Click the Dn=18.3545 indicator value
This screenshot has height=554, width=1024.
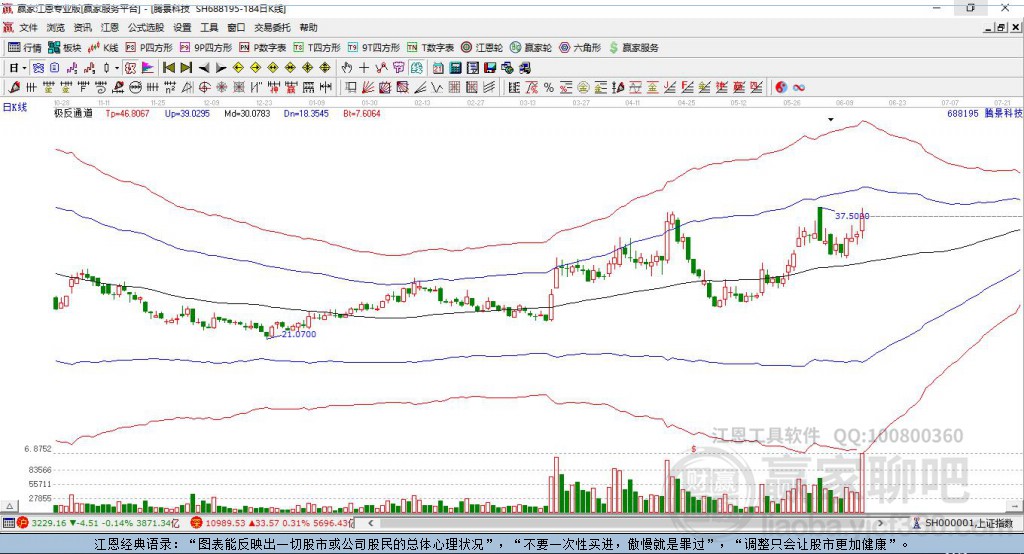[306, 113]
